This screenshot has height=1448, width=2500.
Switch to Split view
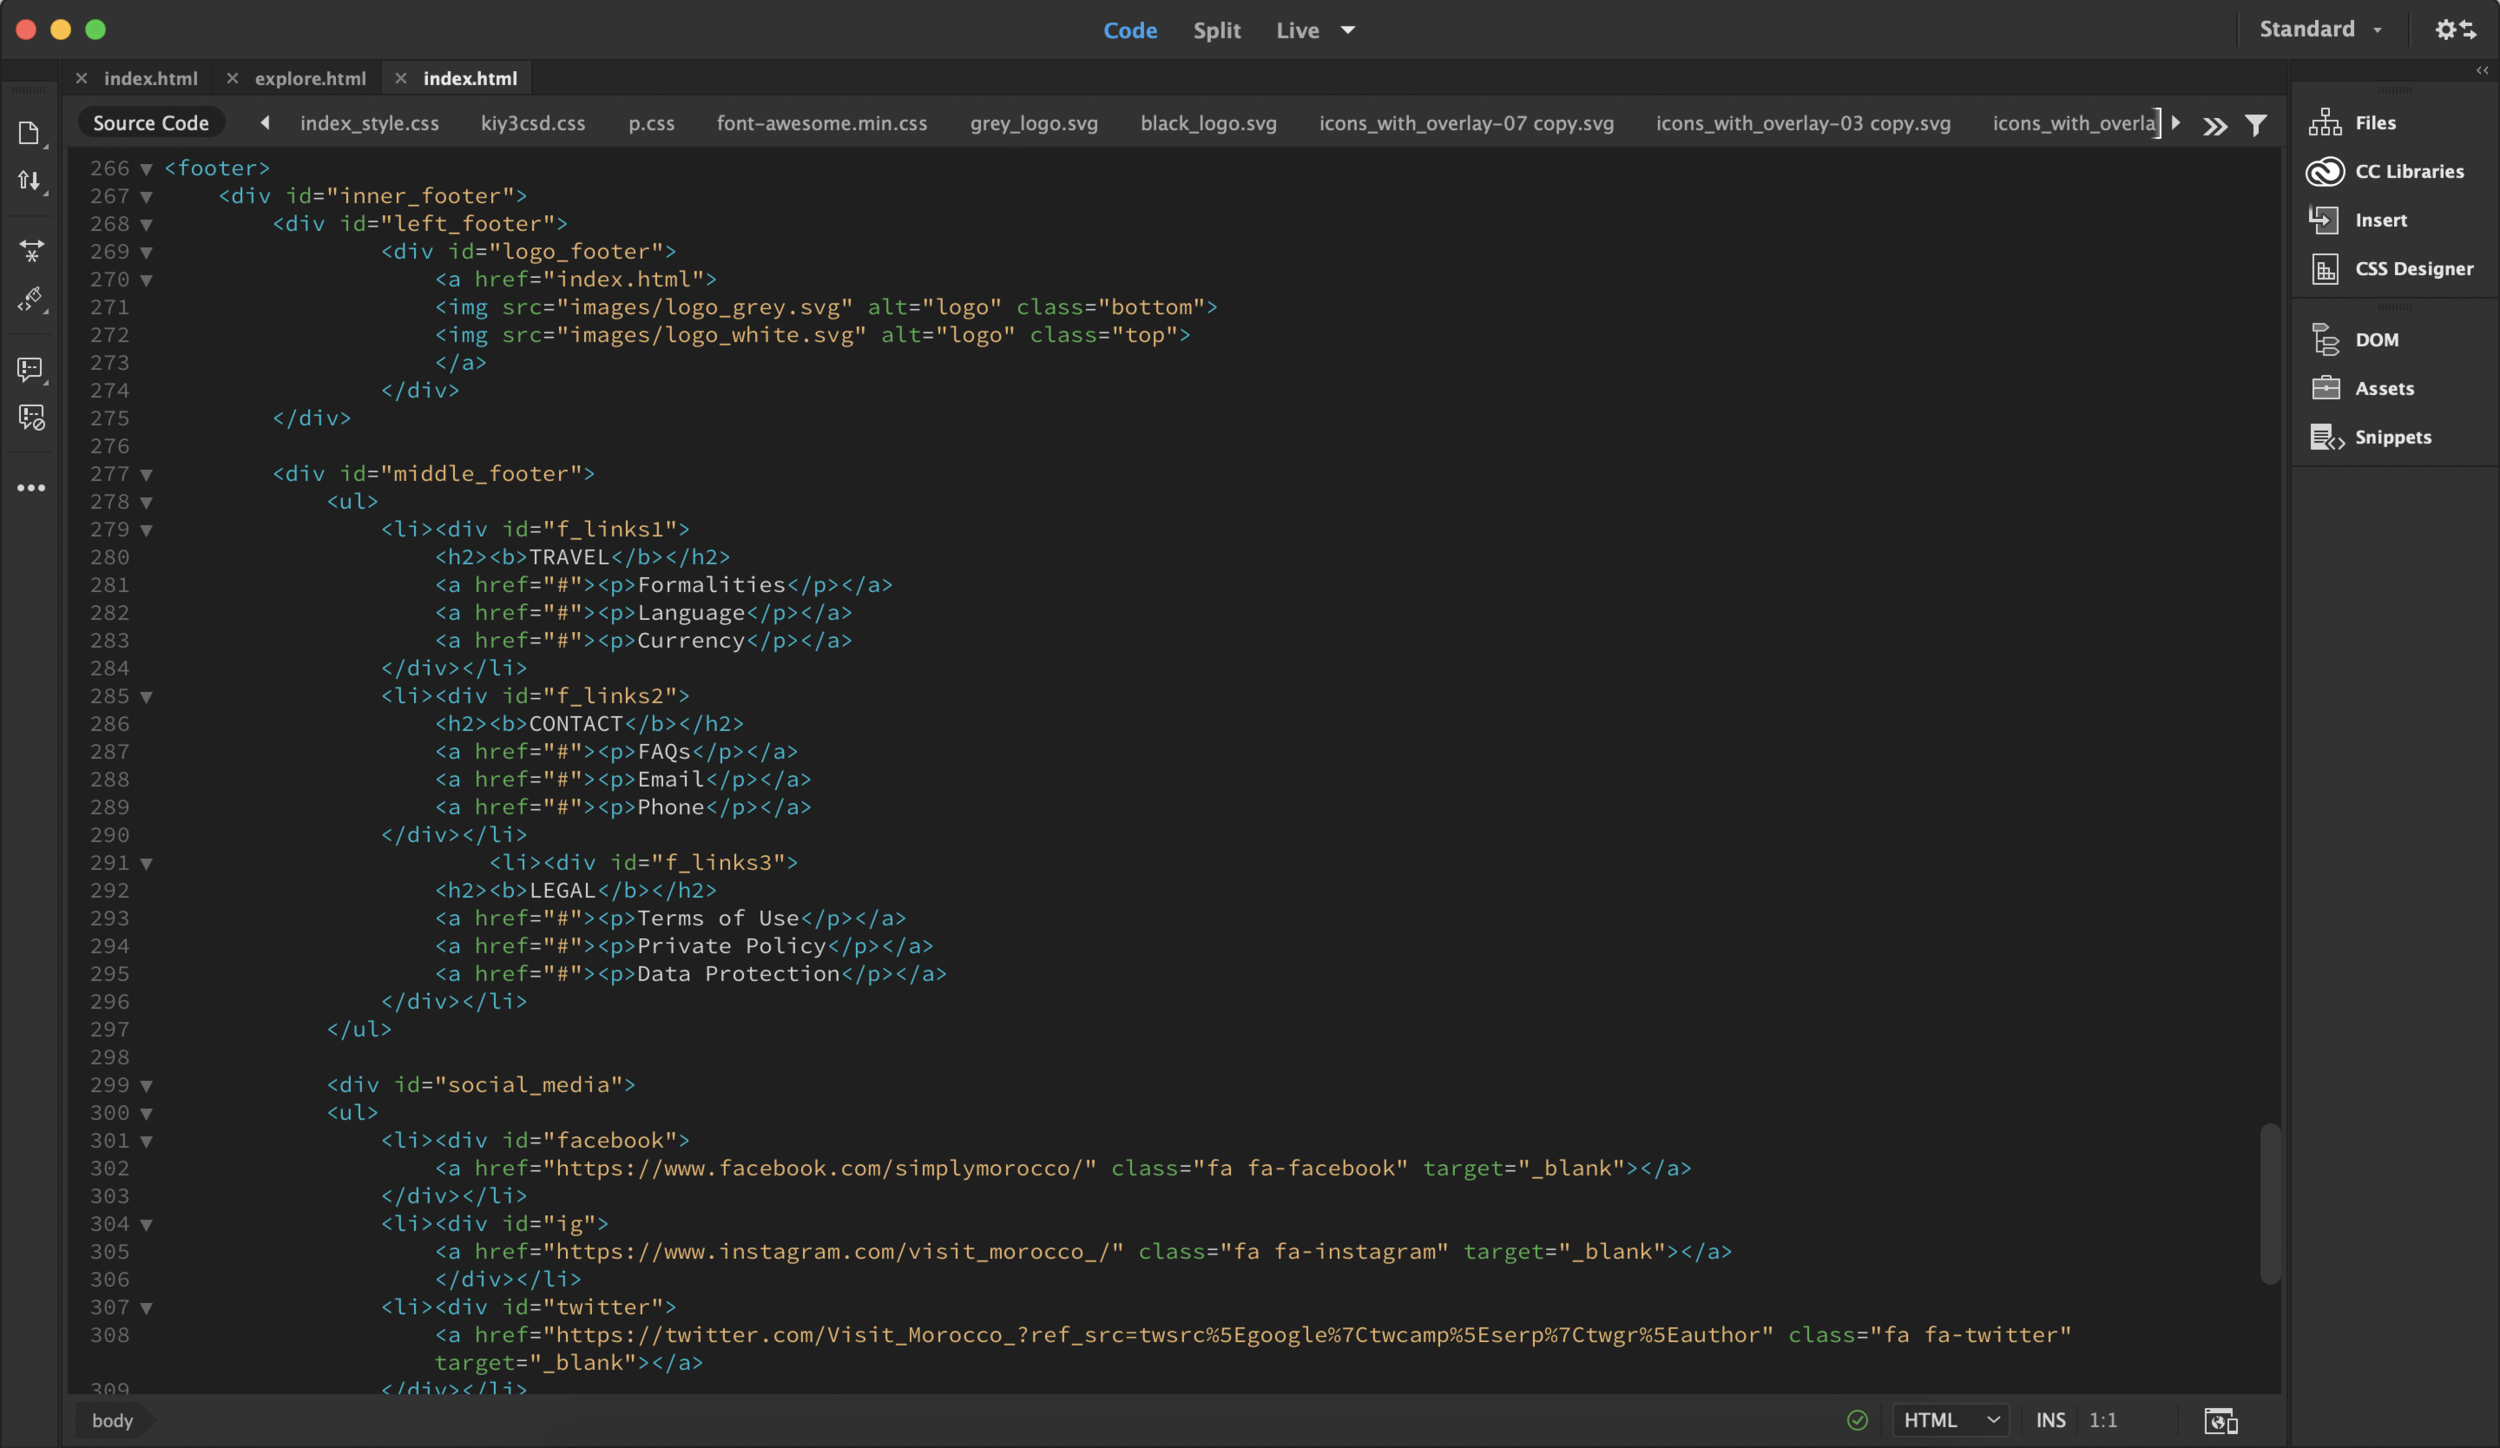pyautogui.click(x=1216, y=30)
